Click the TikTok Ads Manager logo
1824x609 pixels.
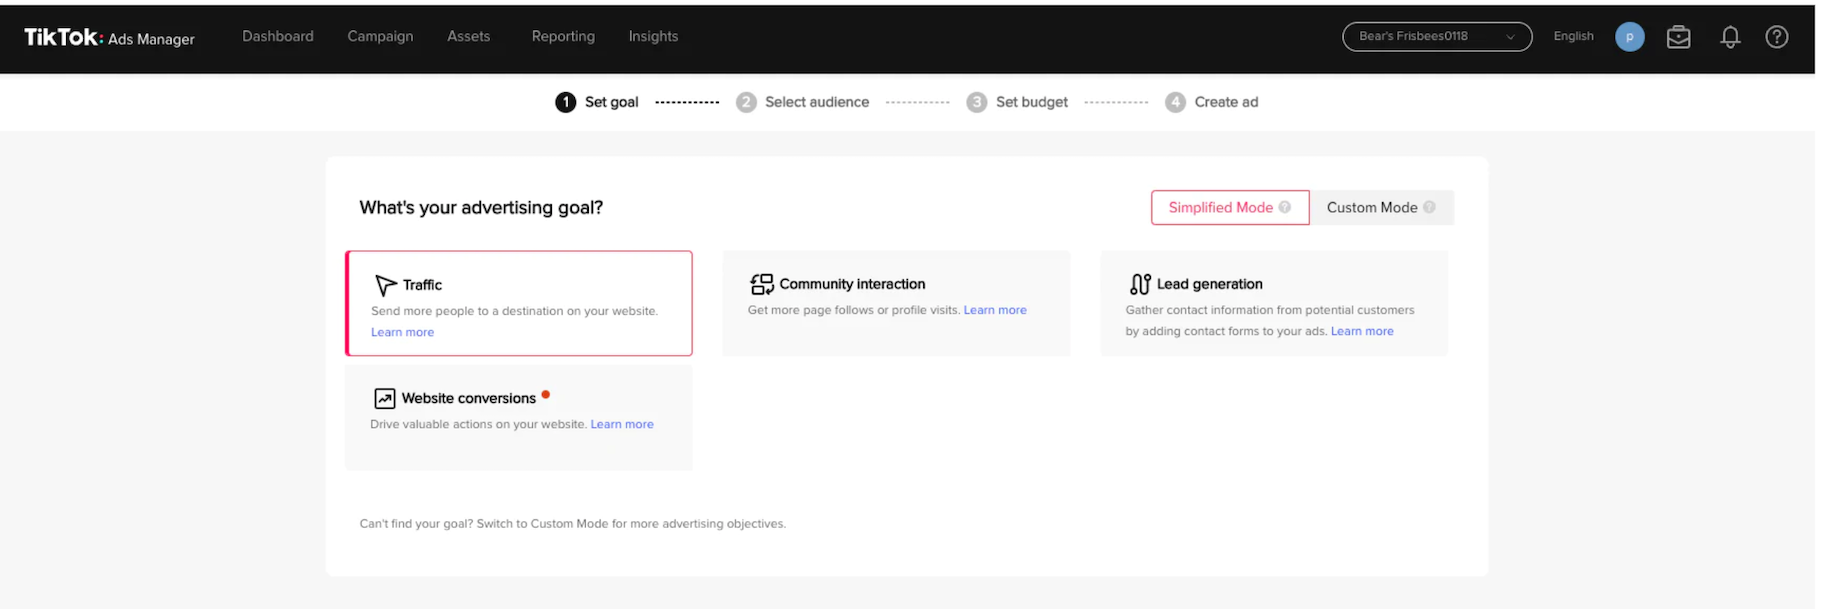click(109, 37)
